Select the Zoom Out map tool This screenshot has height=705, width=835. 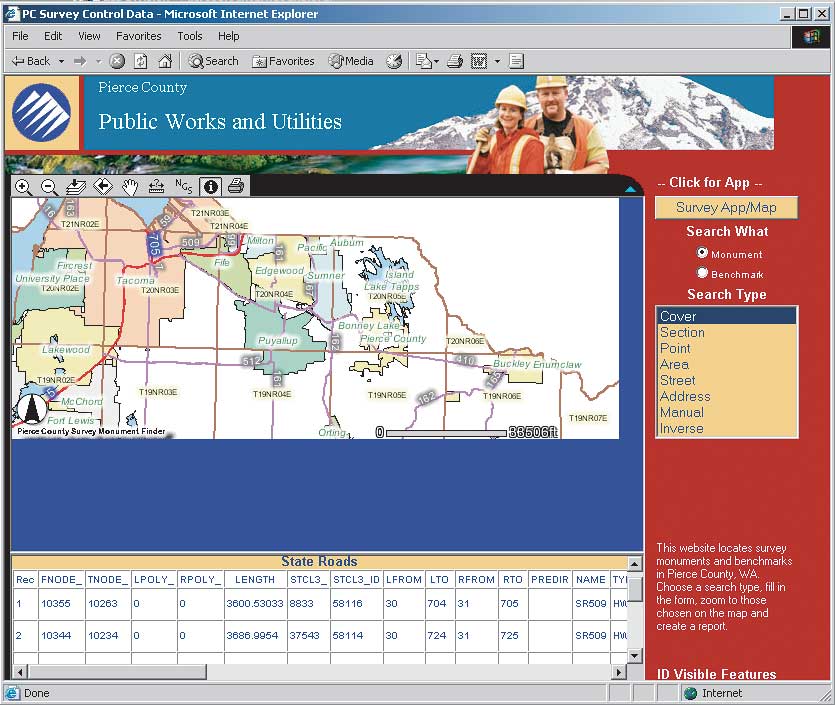[49, 186]
